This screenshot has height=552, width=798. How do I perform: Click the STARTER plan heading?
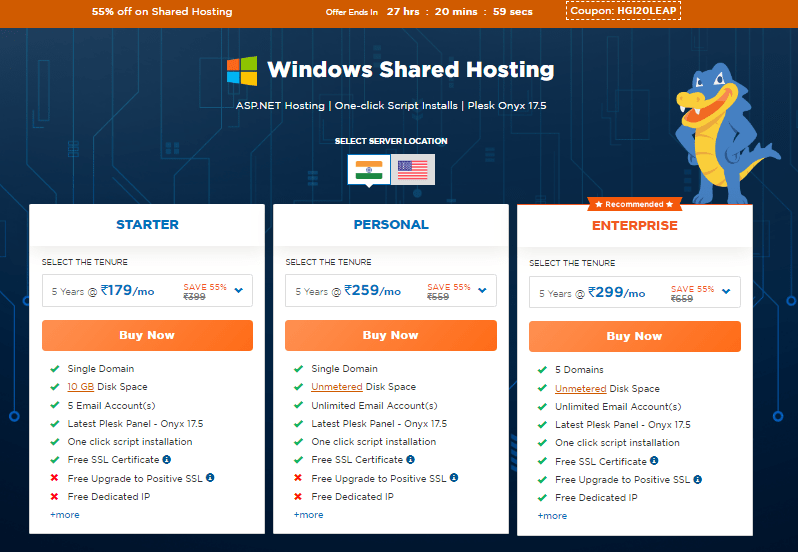tap(147, 224)
